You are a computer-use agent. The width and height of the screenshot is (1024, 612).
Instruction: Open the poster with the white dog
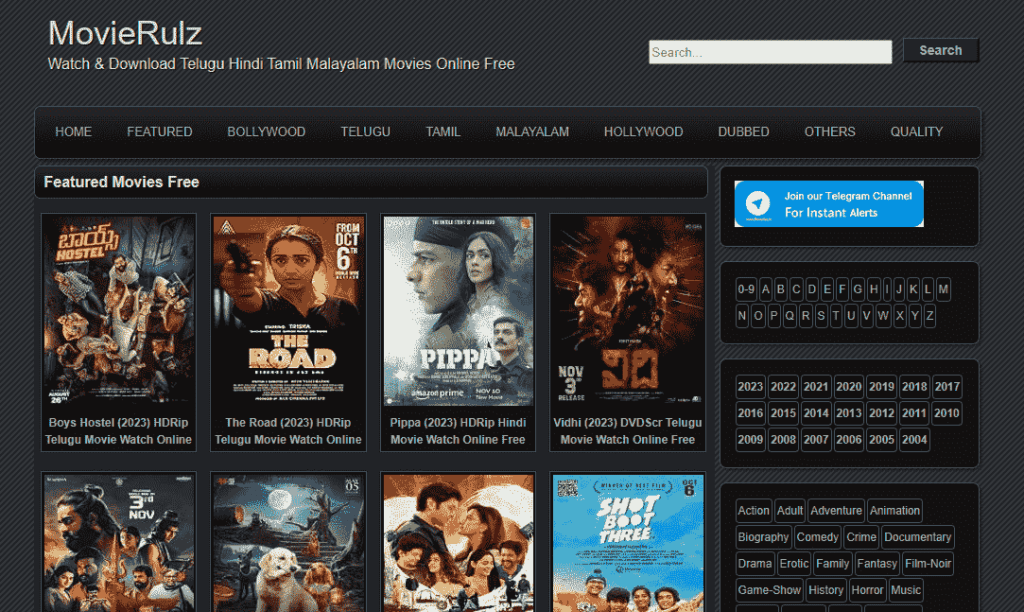coord(288,543)
